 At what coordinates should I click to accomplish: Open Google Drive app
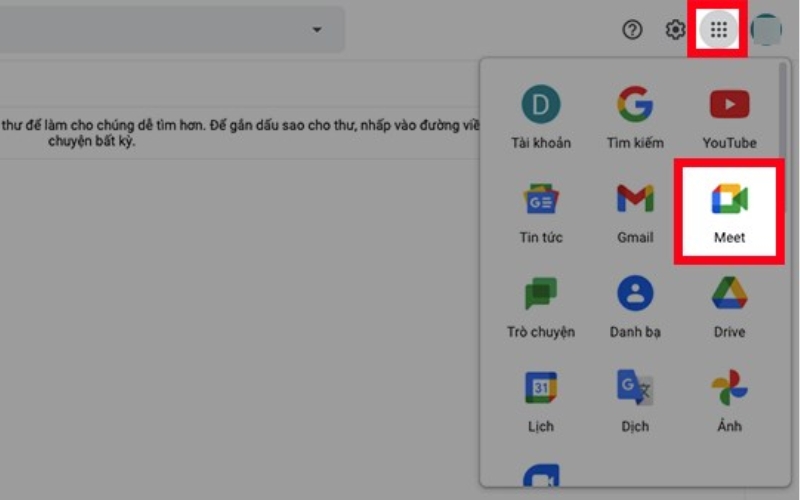[730, 307]
